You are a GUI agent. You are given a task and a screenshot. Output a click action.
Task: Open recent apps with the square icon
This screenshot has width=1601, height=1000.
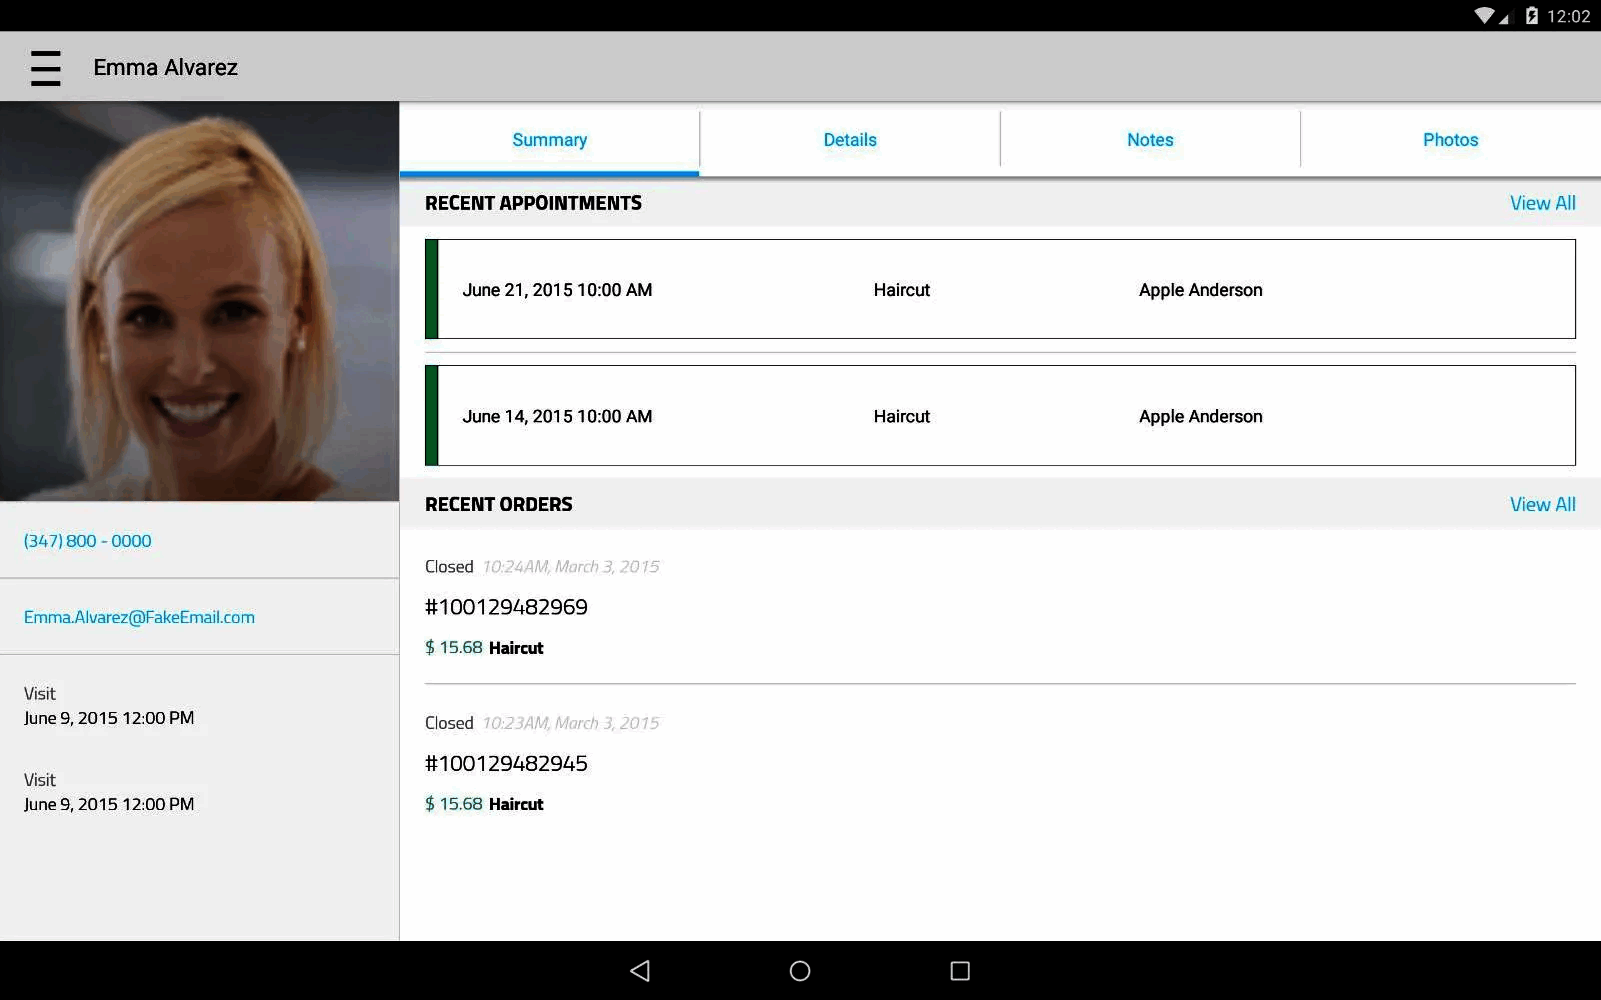tap(959, 970)
